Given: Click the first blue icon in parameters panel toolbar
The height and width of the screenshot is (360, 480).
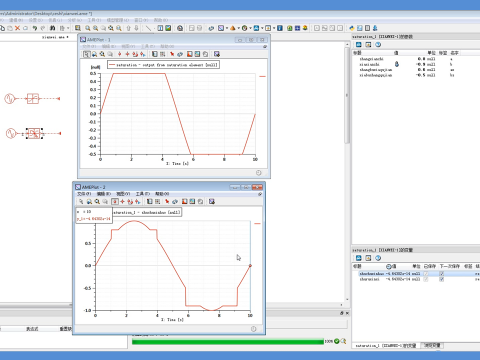Looking at the screenshot, I should point(359,45).
